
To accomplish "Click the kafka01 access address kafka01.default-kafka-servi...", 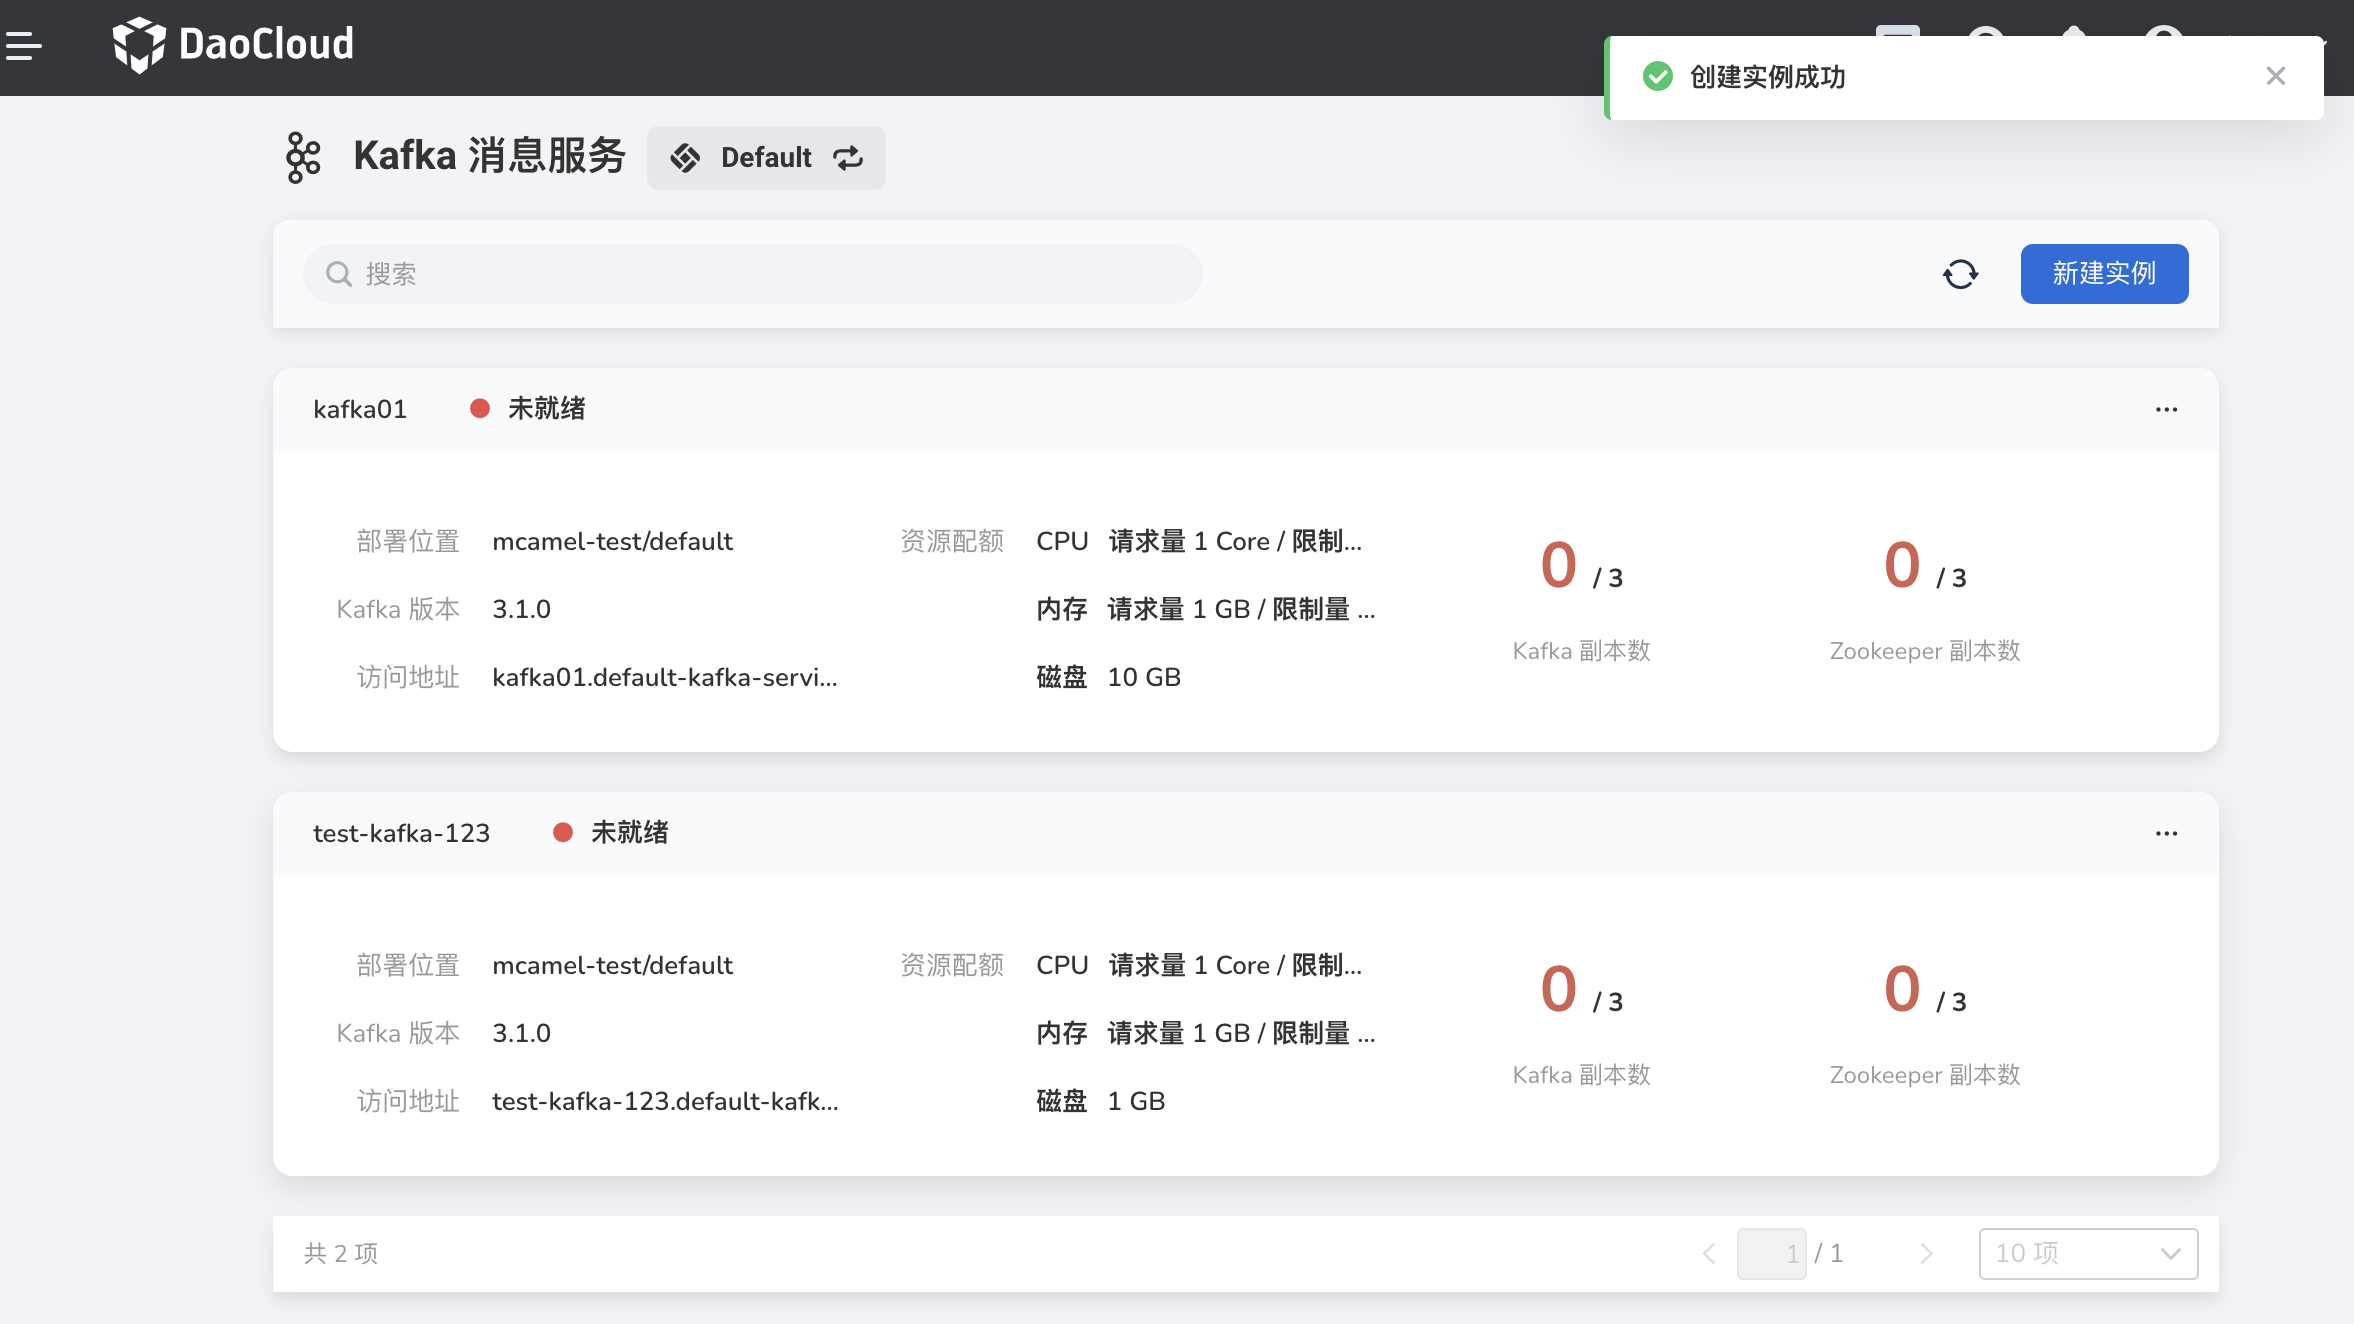I will [x=665, y=677].
